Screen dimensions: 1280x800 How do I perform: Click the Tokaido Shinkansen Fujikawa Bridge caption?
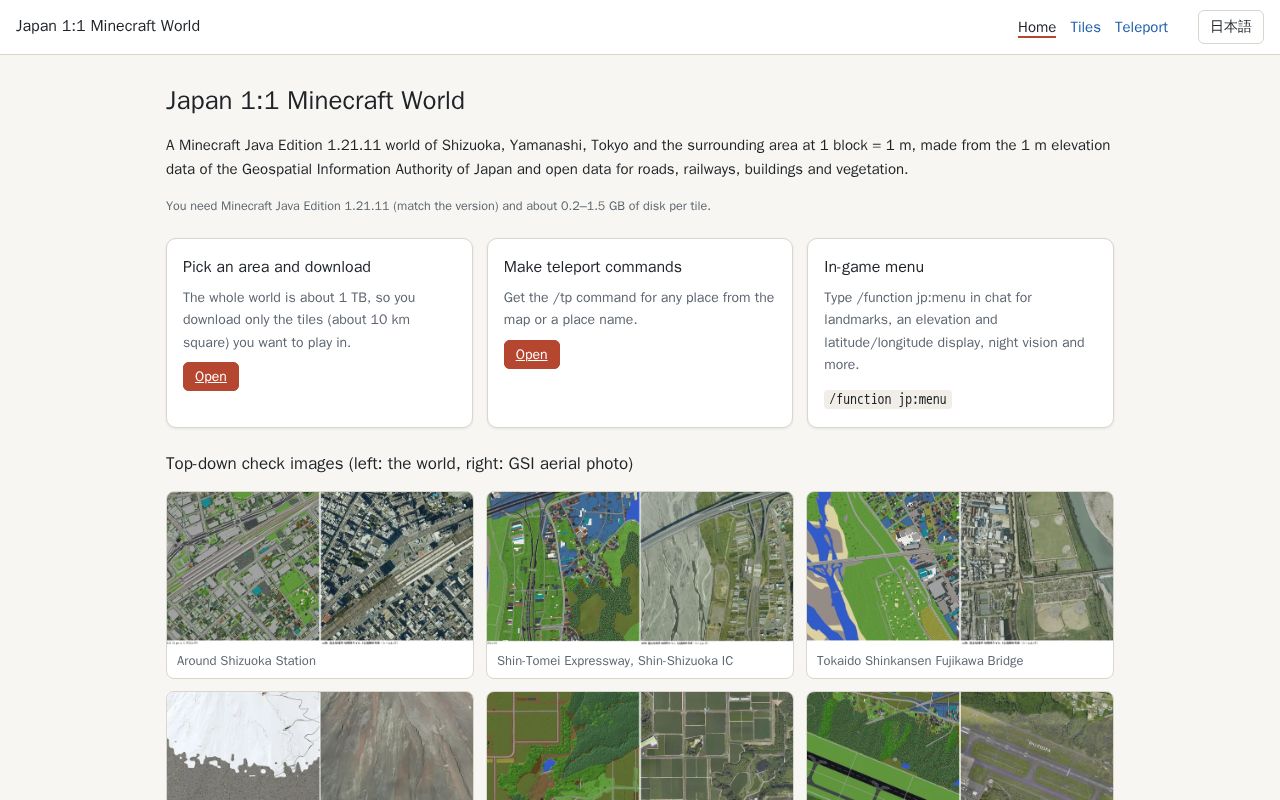pyautogui.click(x=920, y=661)
